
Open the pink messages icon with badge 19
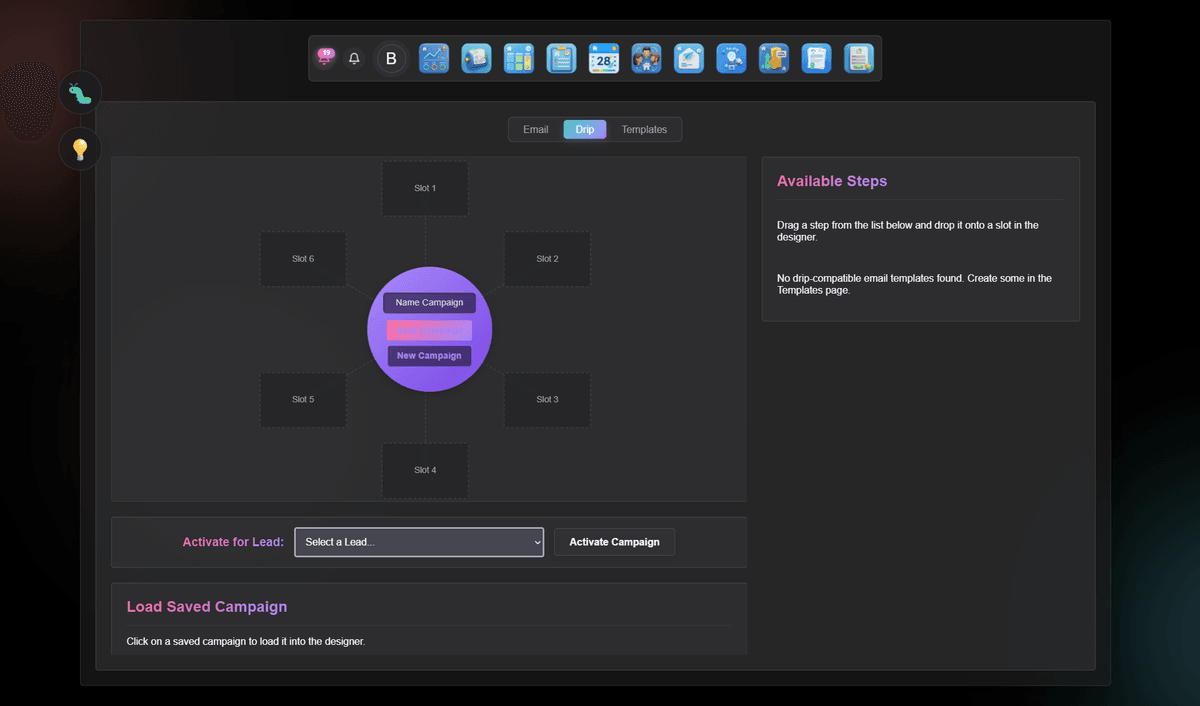pos(325,58)
